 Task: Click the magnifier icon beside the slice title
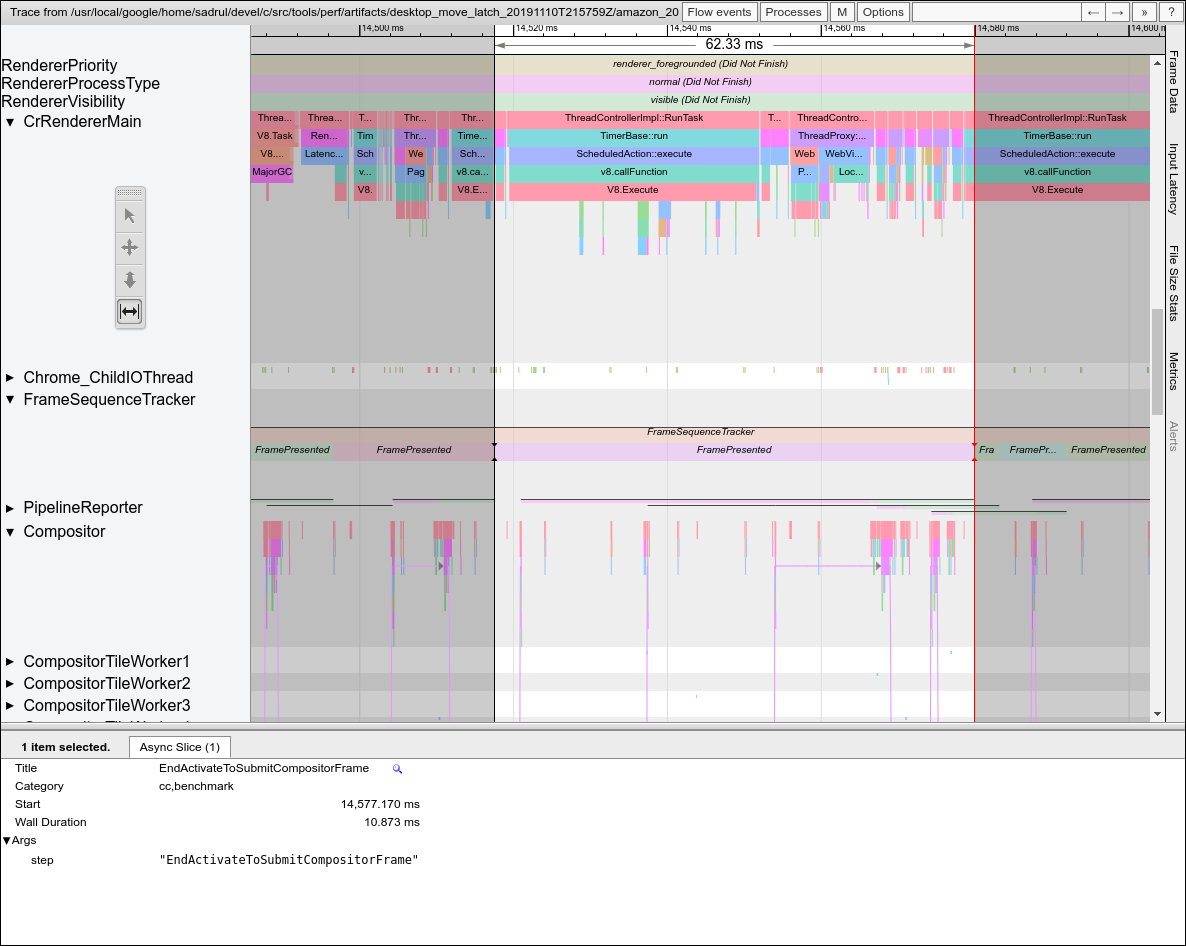[397, 769]
